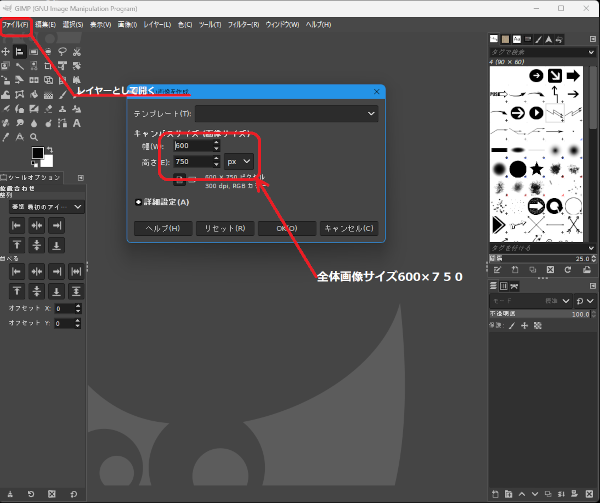Click the キャンセル(C) button

coord(349,228)
